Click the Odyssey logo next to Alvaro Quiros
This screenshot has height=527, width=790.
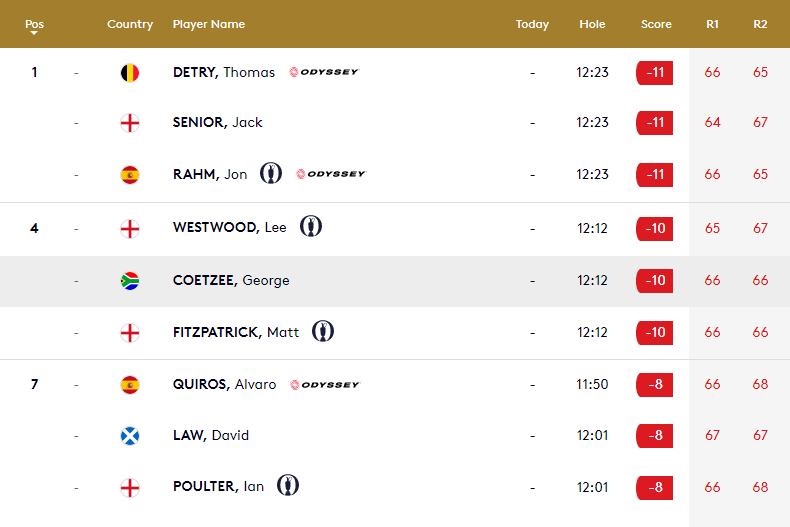click(324, 385)
